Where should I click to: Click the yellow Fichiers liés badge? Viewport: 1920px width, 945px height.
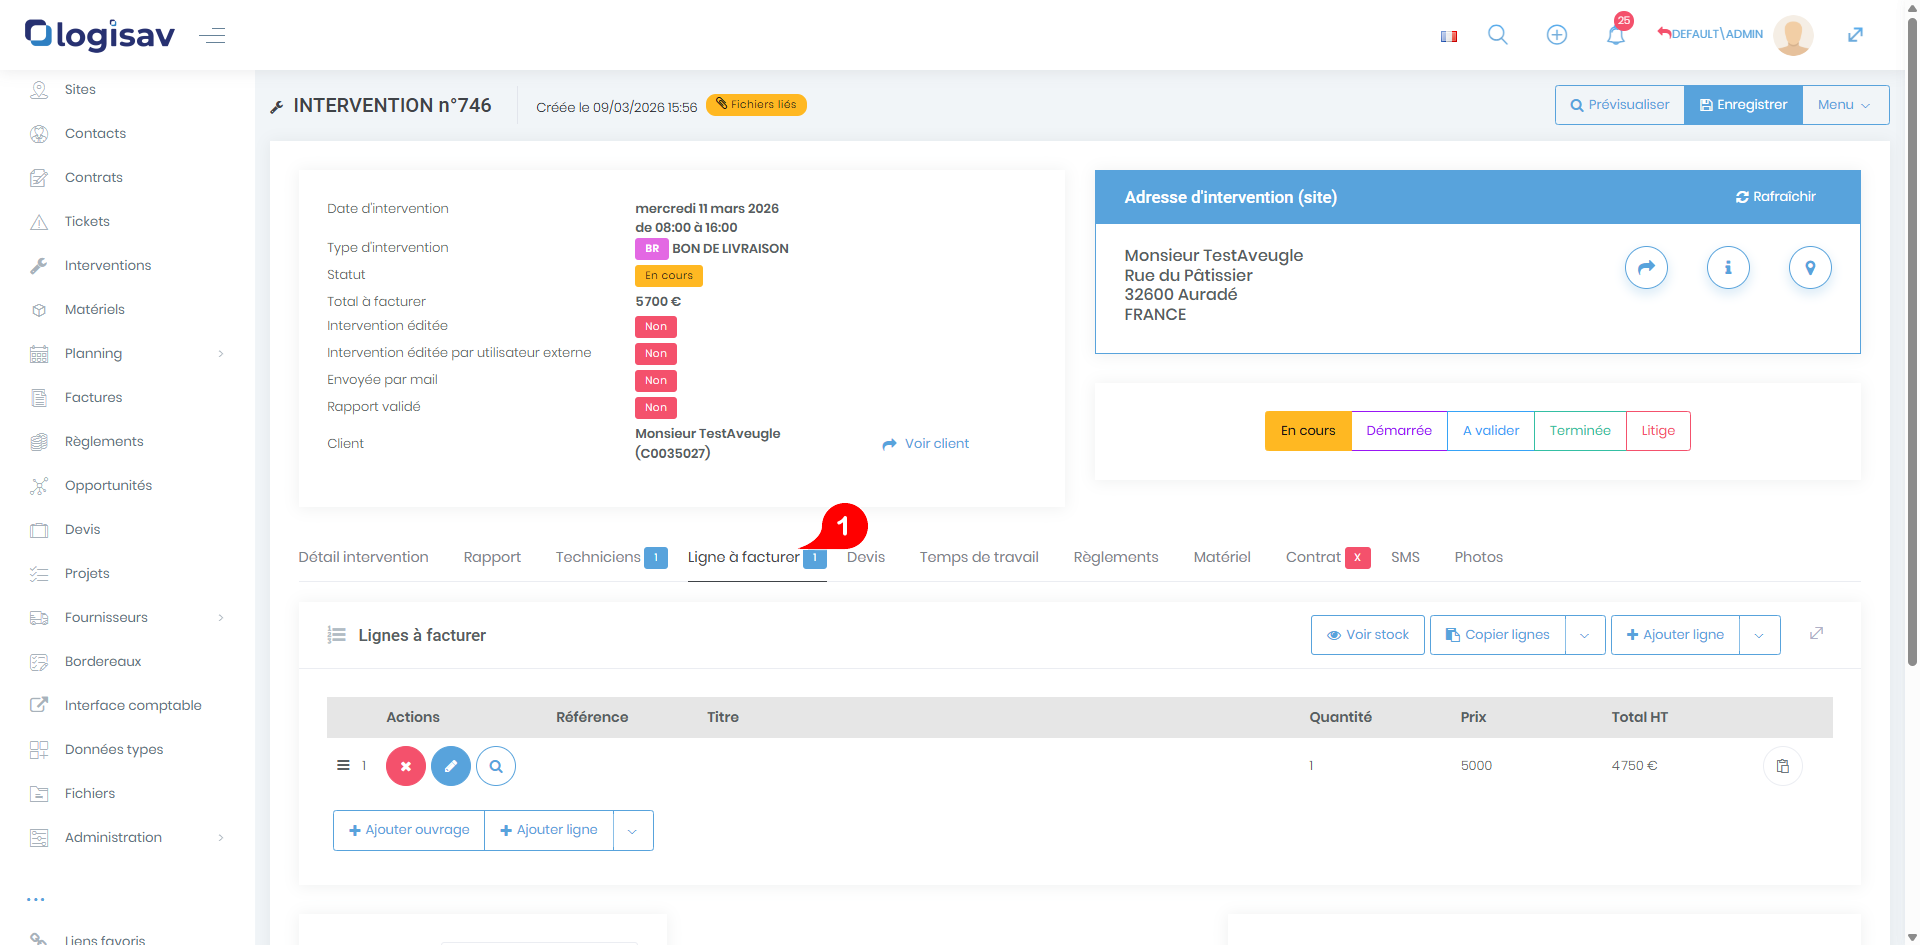(x=756, y=105)
